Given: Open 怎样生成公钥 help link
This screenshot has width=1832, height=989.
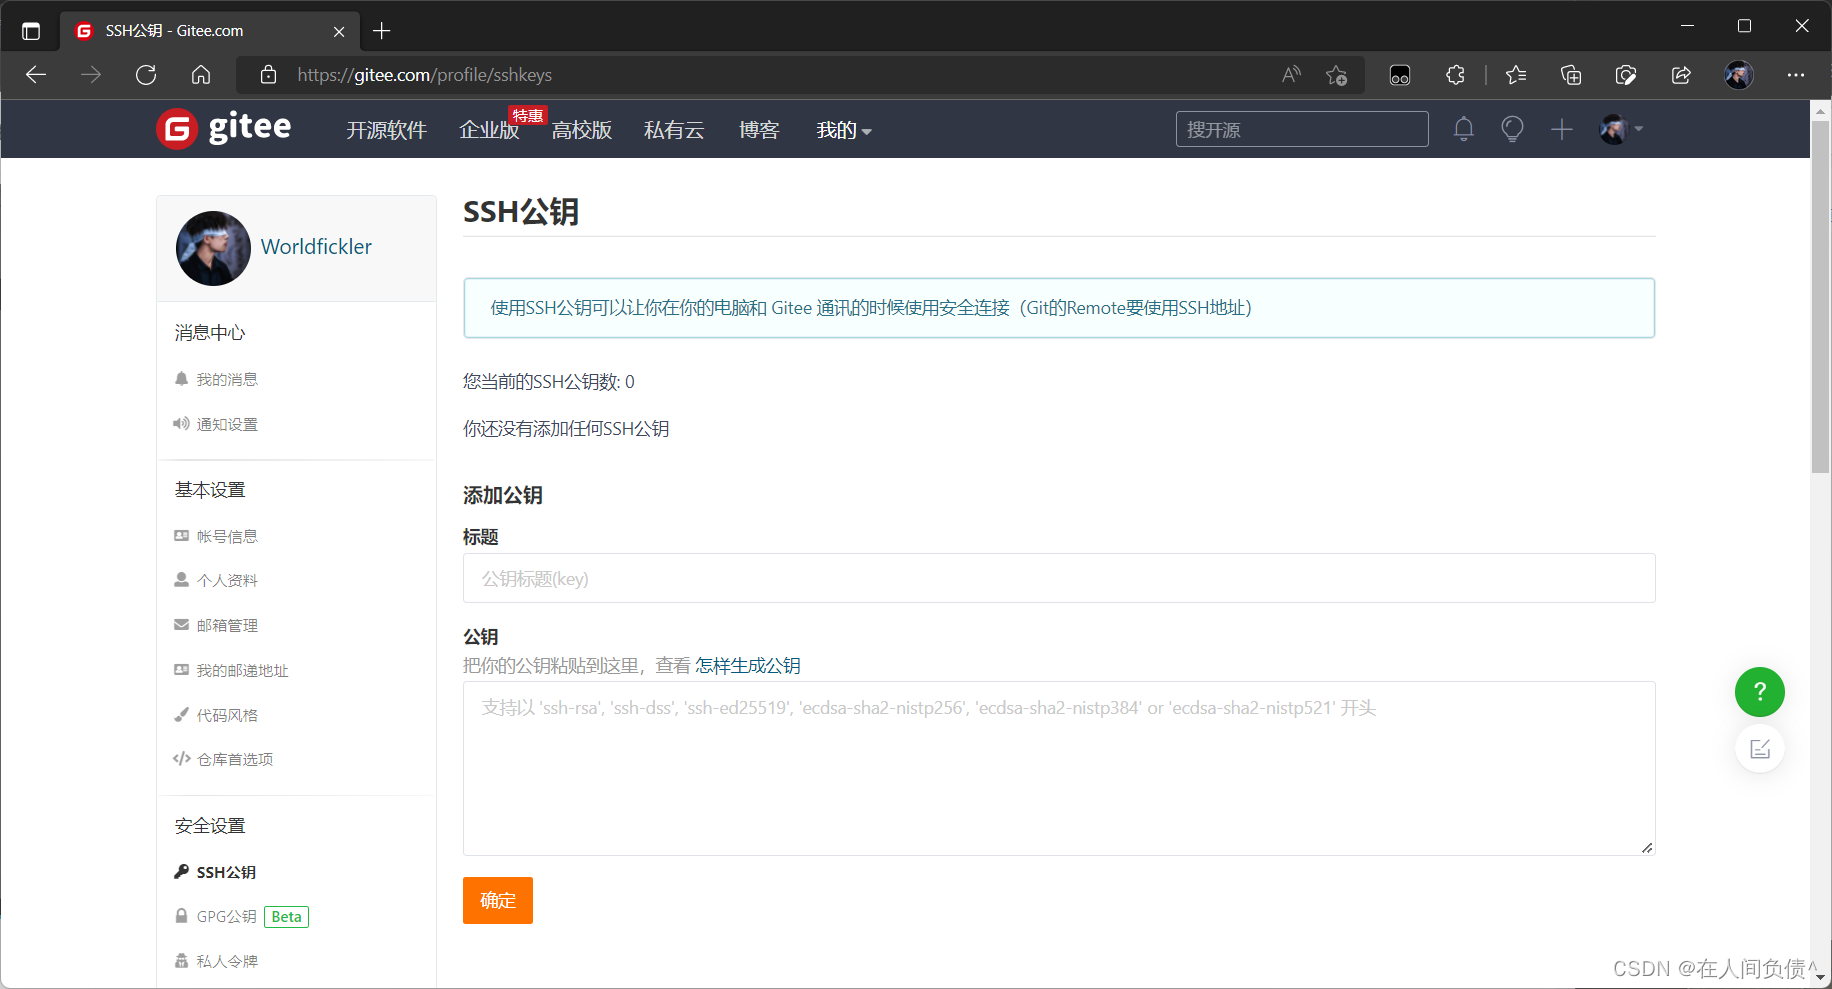Looking at the screenshot, I should [x=748, y=666].
